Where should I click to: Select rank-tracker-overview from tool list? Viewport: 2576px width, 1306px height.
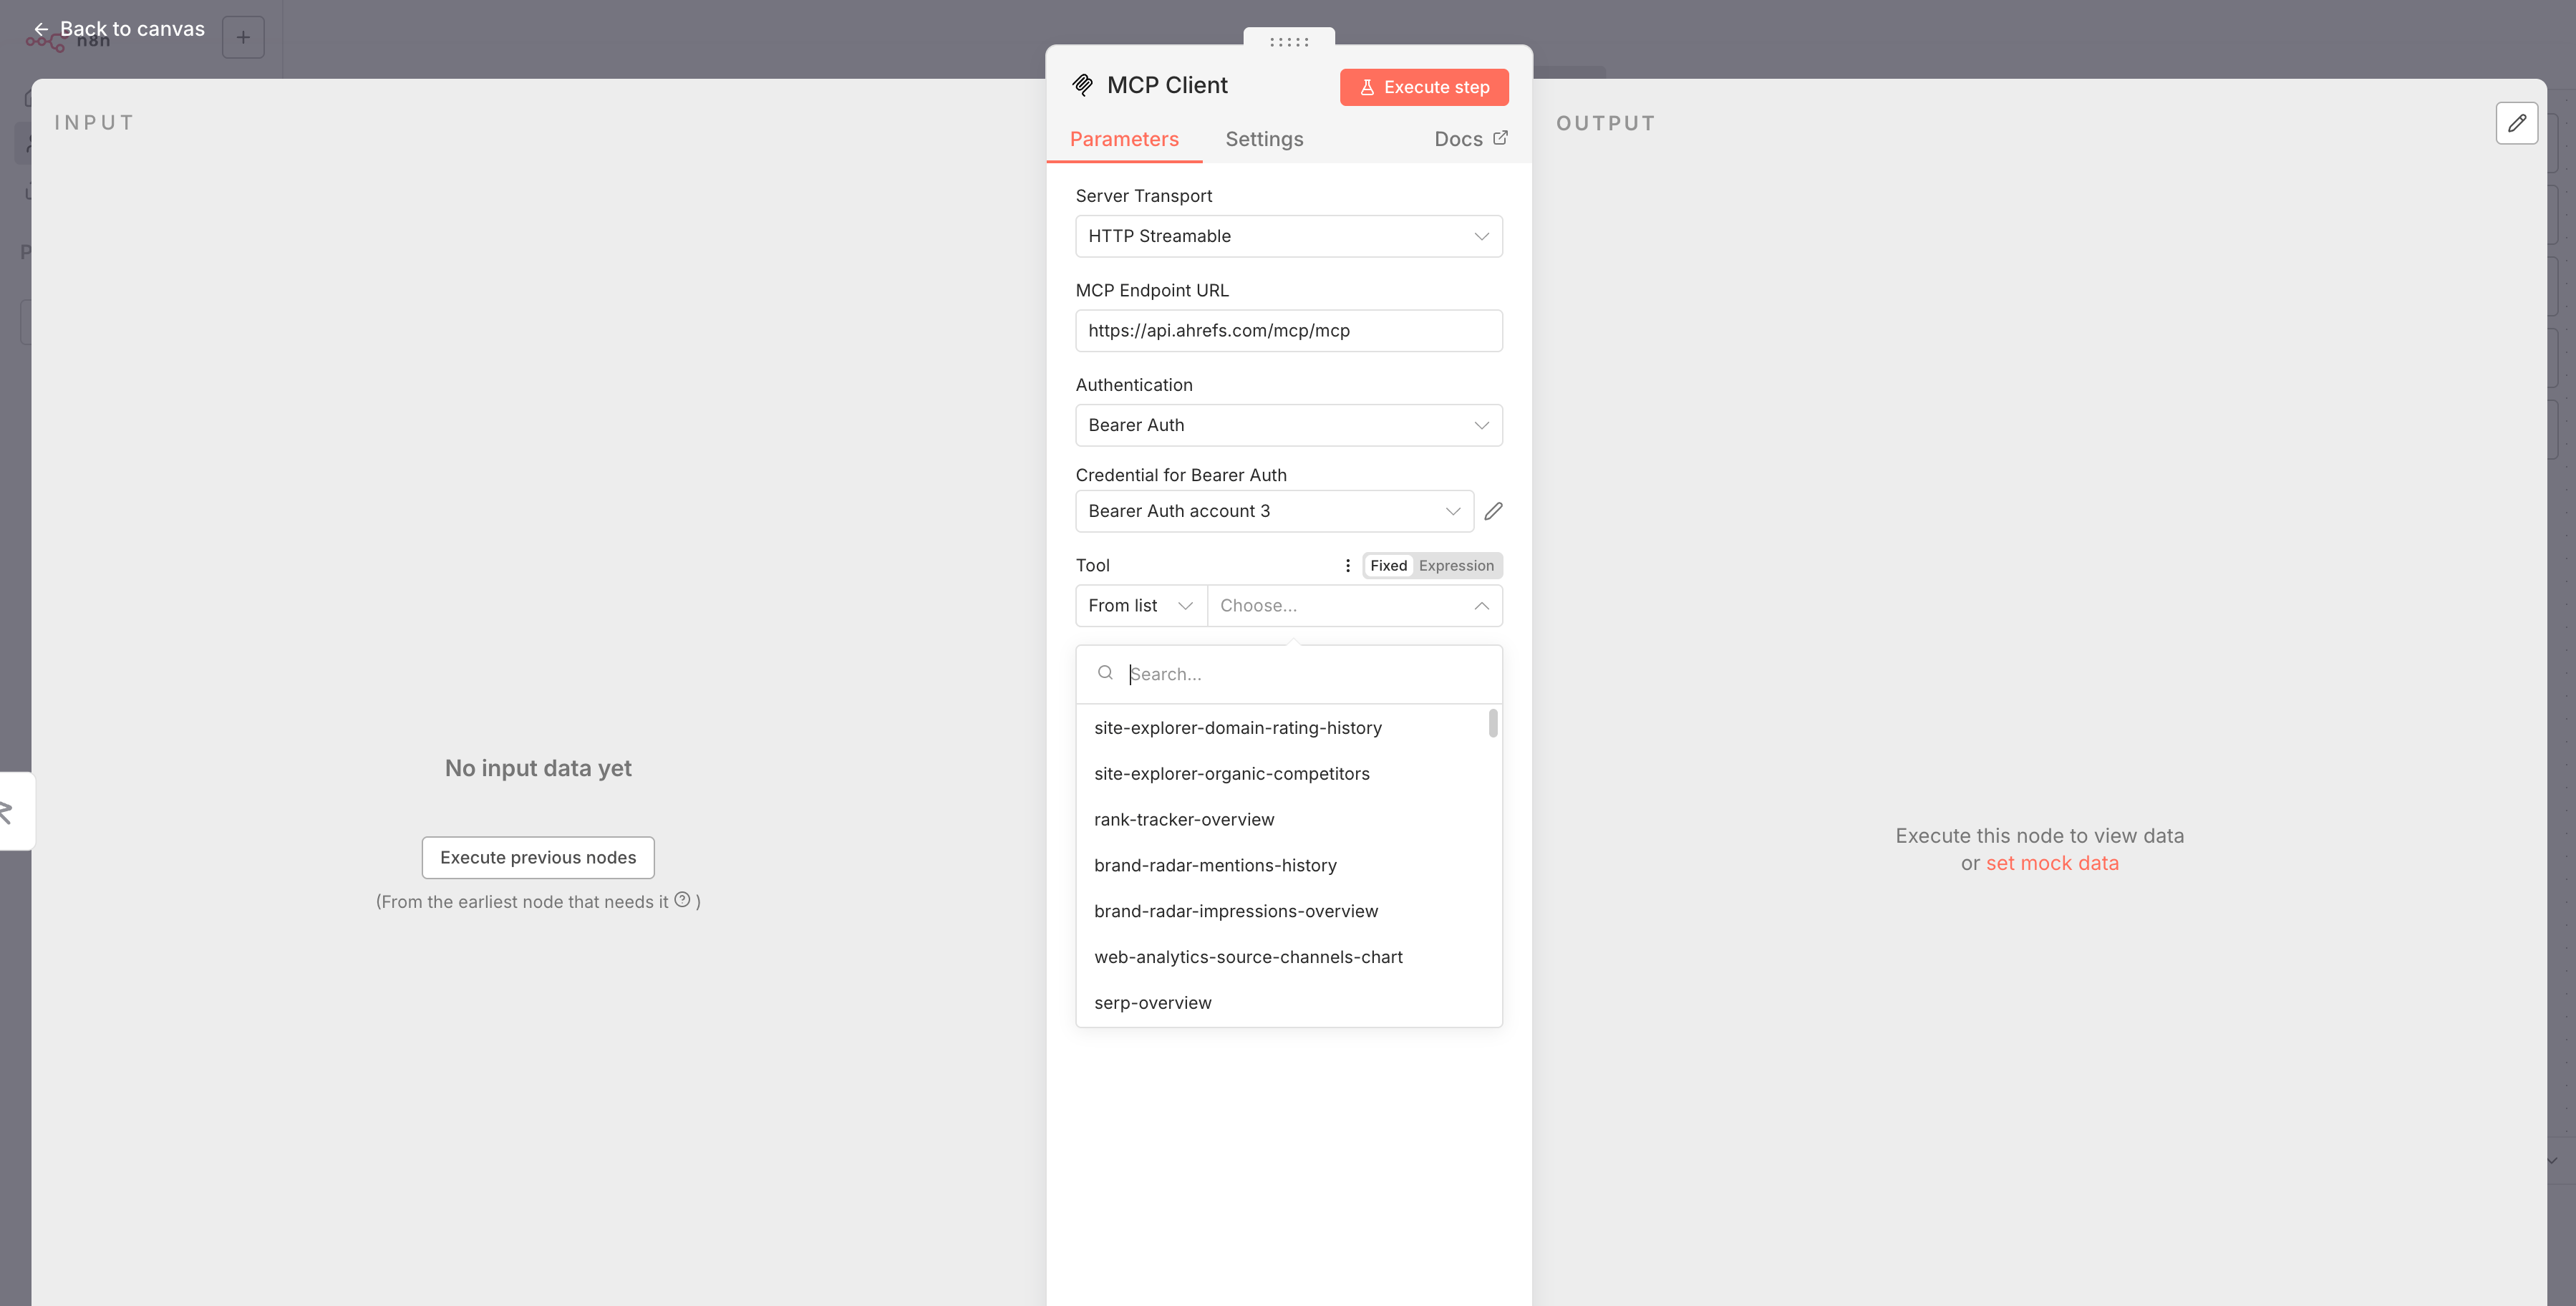pos(1184,819)
